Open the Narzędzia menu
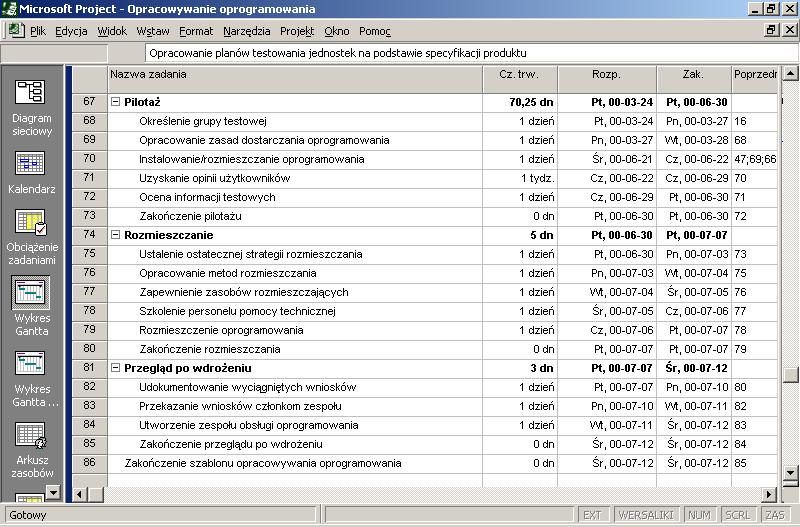The image size is (800, 527). pos(246,32)
